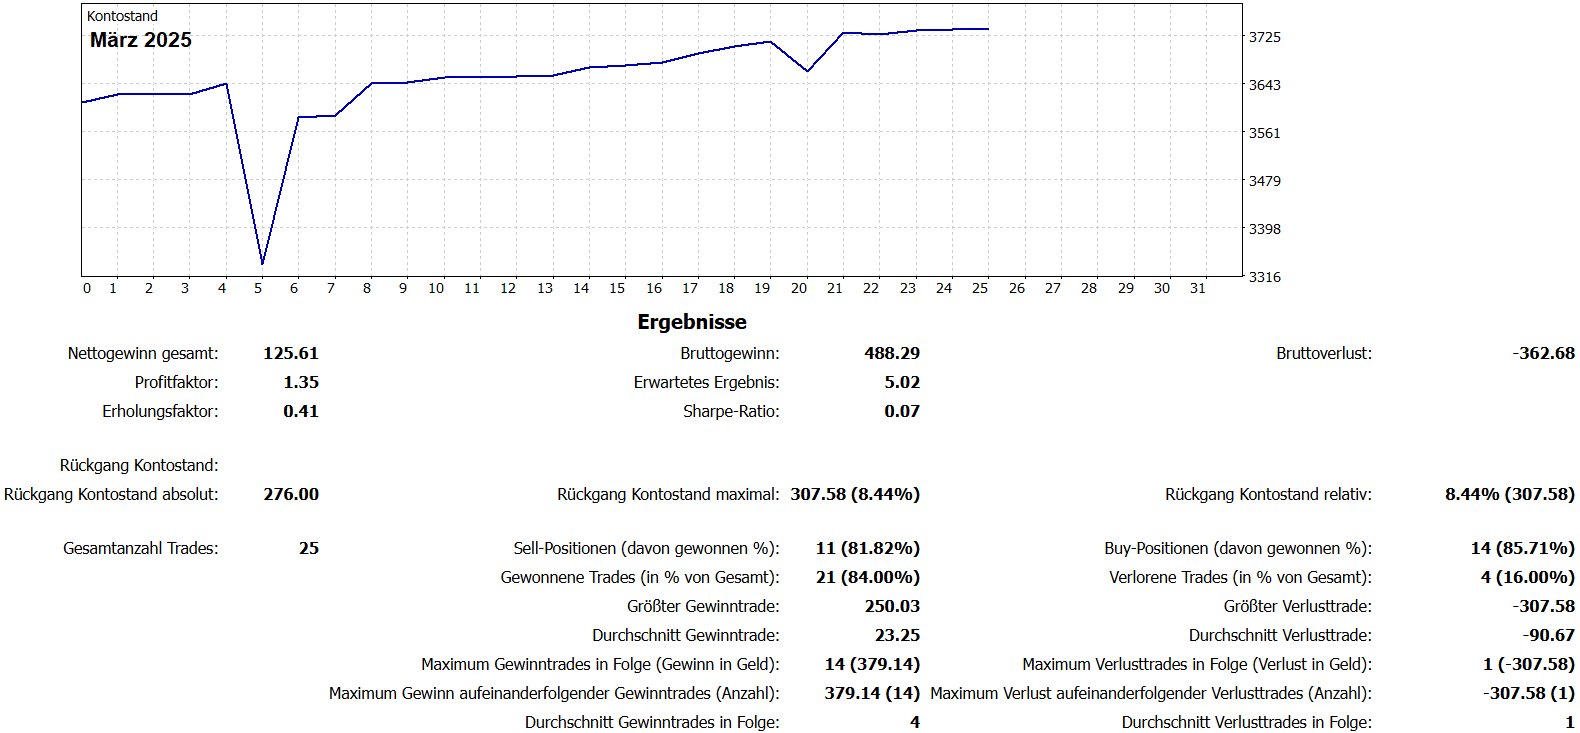Click the y-axis label 3725
This screenshot has height=733, width=1580.
point(1265,37)
